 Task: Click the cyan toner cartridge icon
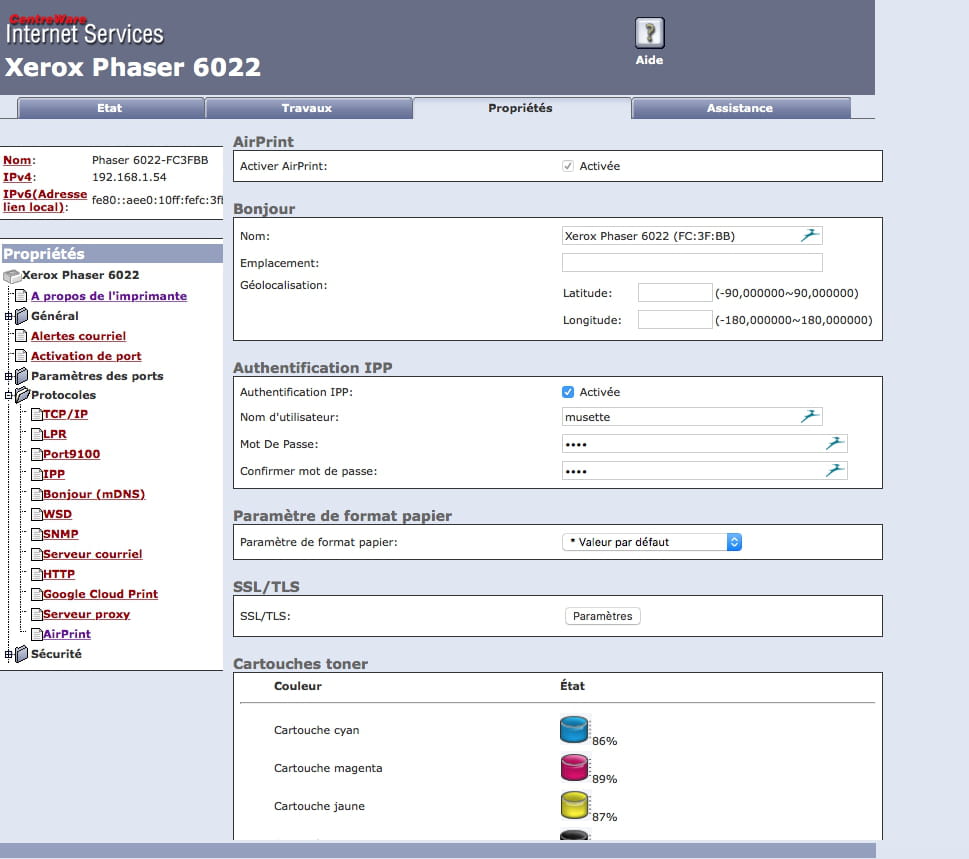(x=574, y=729)
